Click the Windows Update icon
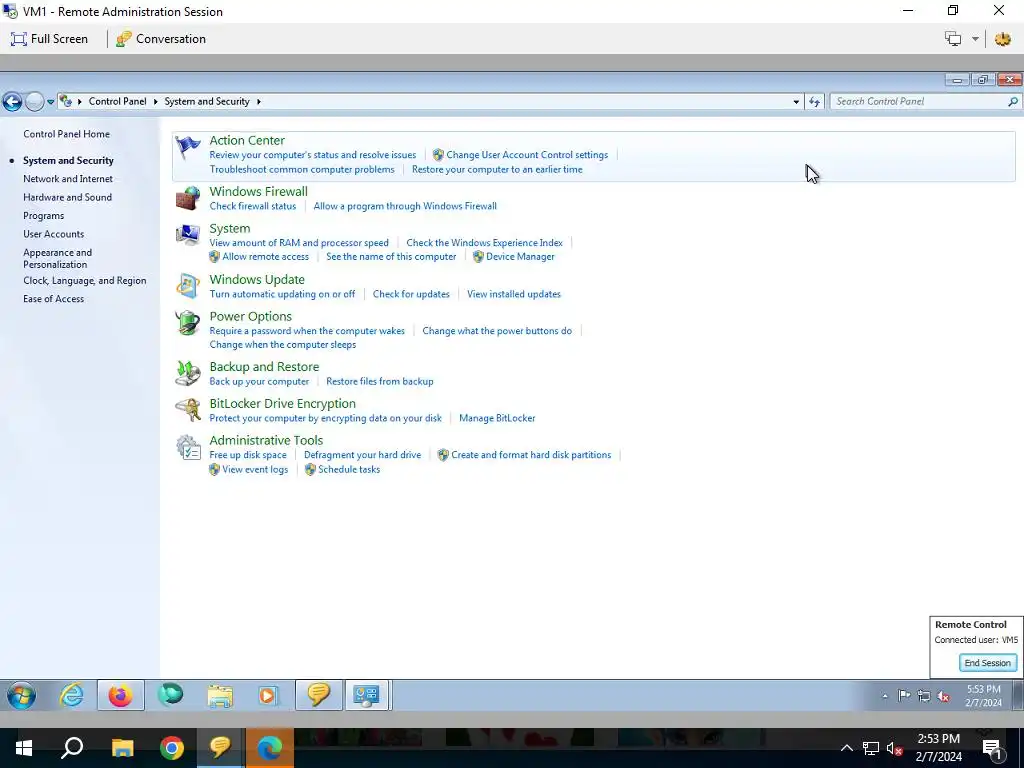Screen dimensions: 1024x768 [x=188, y=286]
